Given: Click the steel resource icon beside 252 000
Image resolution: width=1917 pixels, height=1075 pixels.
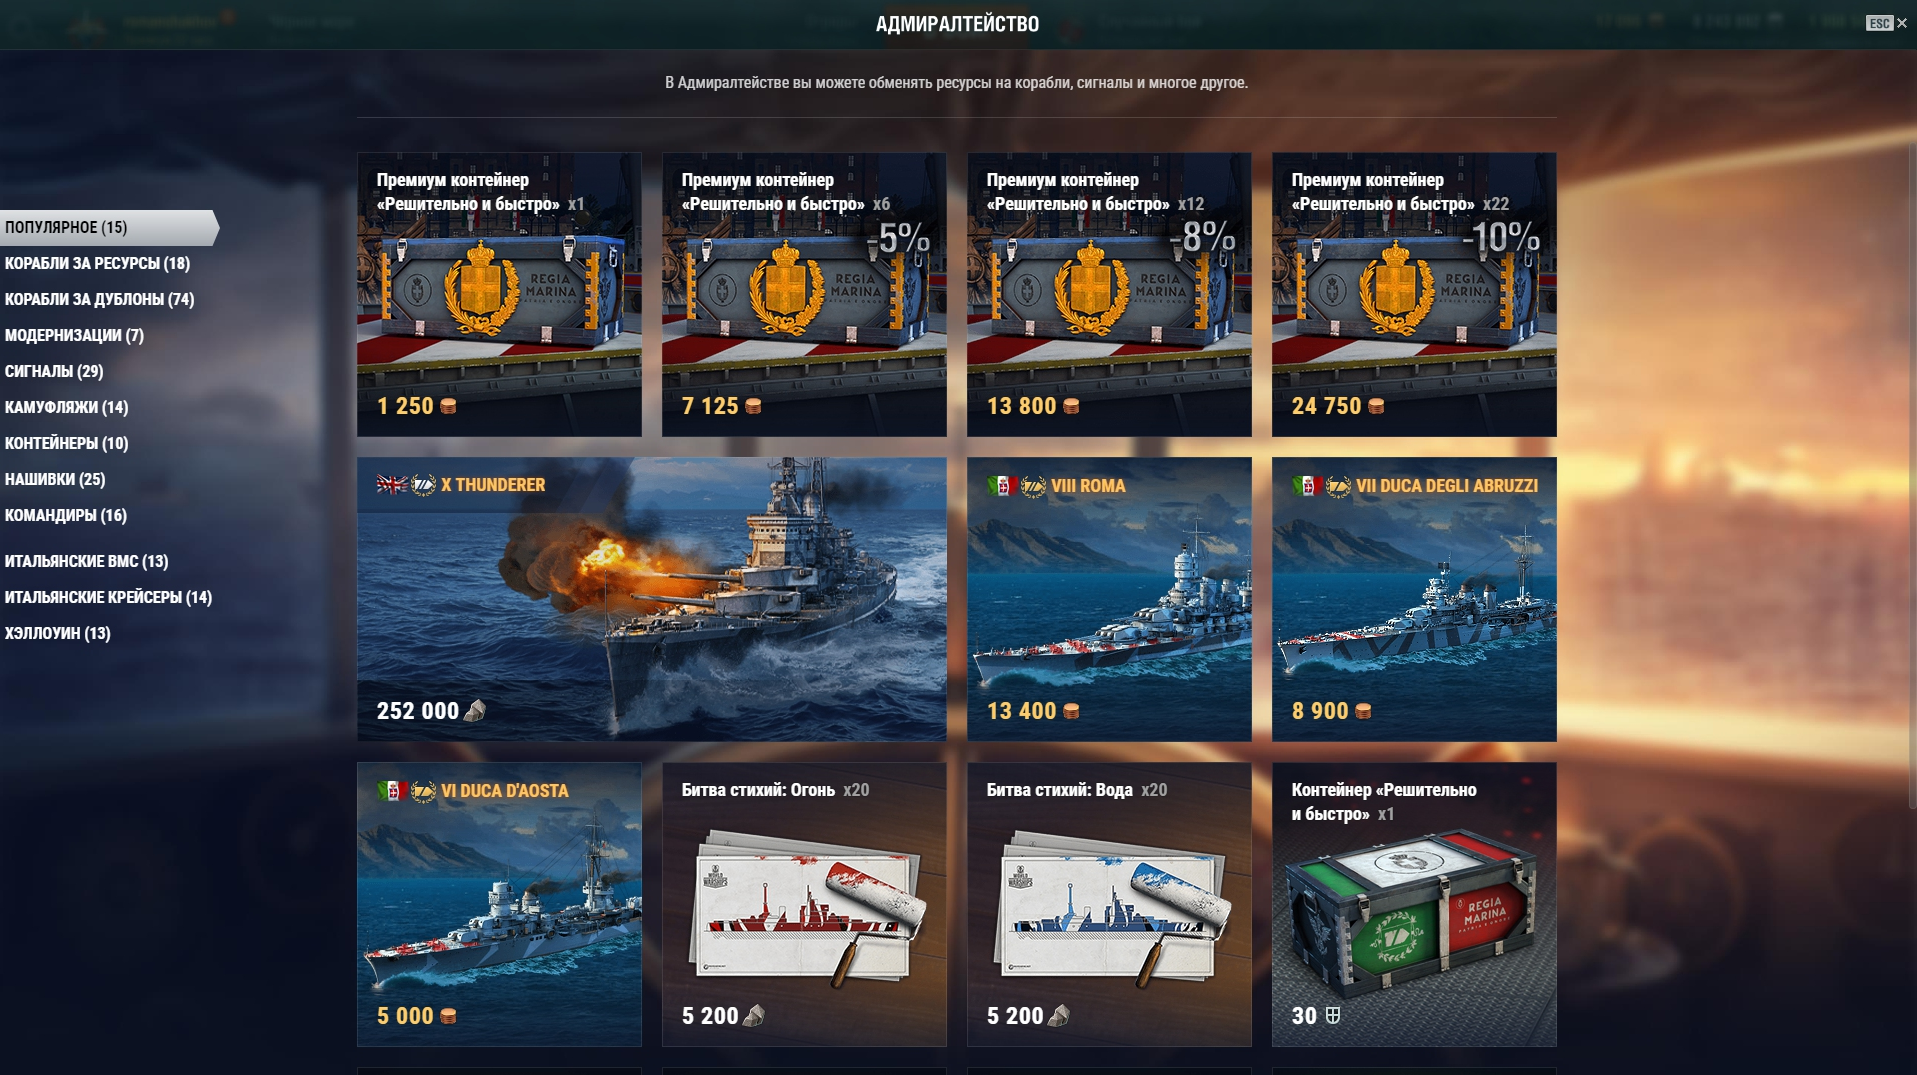Looking at the screenshot, I should [x=476, y=711].
